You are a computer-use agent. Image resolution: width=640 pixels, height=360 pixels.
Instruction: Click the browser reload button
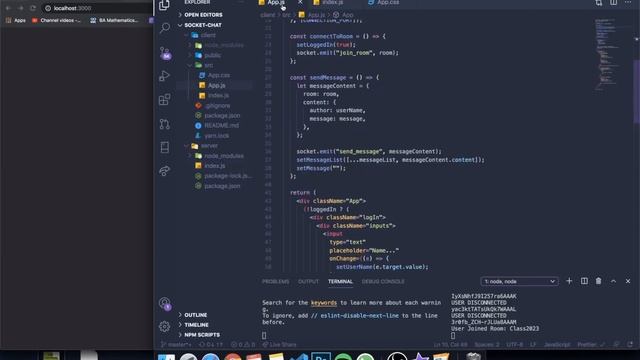click(x=33, y=8)
